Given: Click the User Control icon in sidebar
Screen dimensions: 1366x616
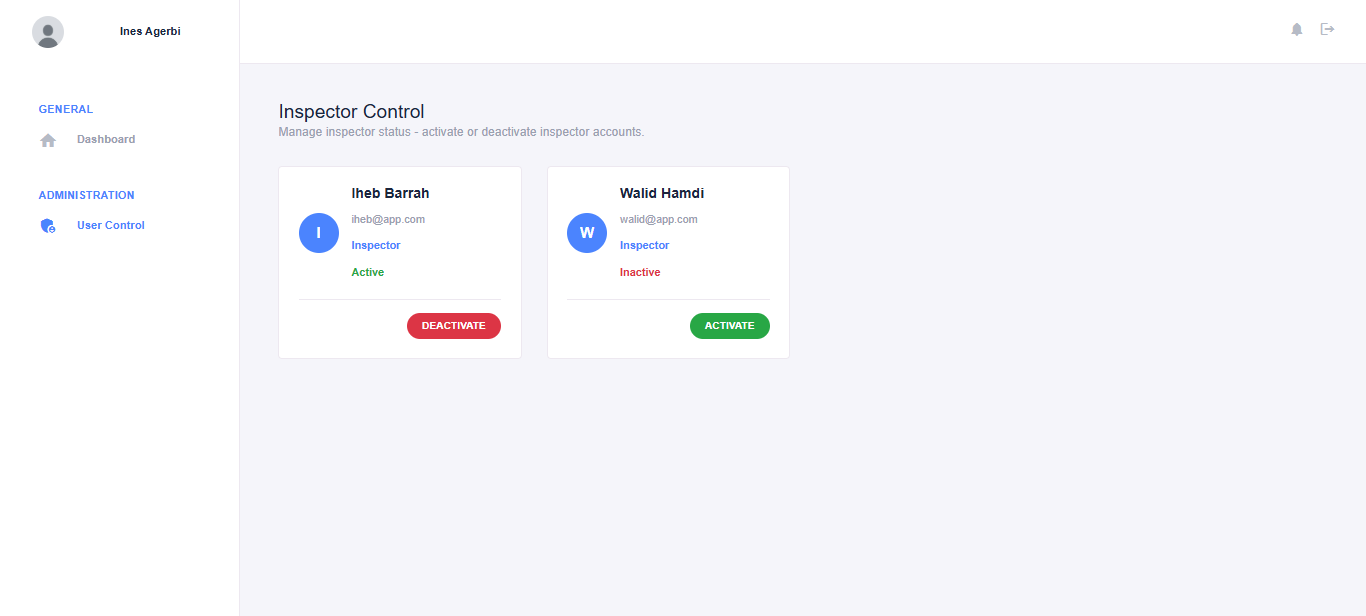Looking at the screenshot, I should coord(47,225).
